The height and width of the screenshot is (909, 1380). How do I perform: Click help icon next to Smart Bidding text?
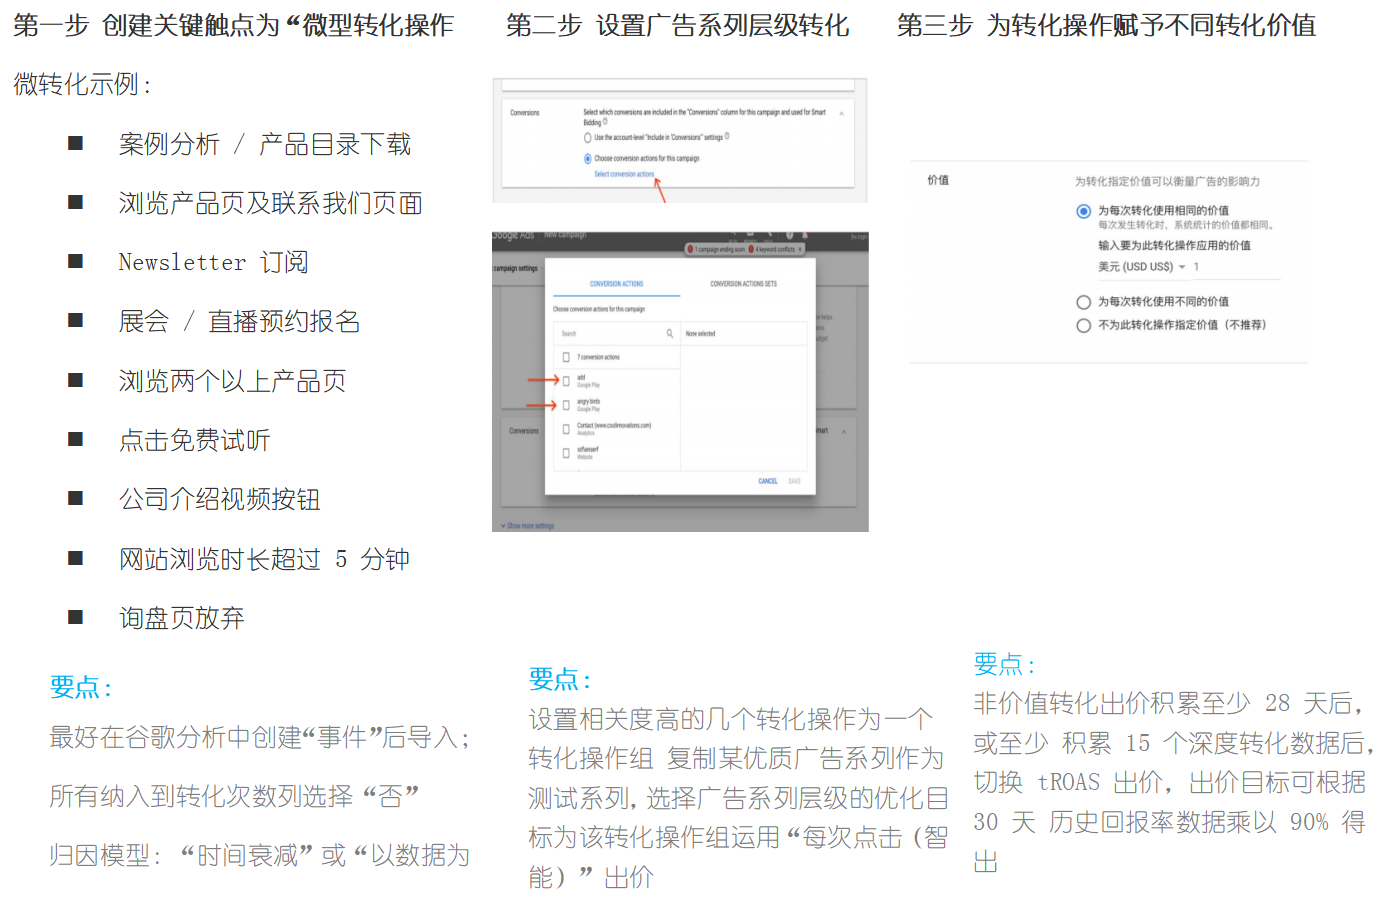click(605, 122)
